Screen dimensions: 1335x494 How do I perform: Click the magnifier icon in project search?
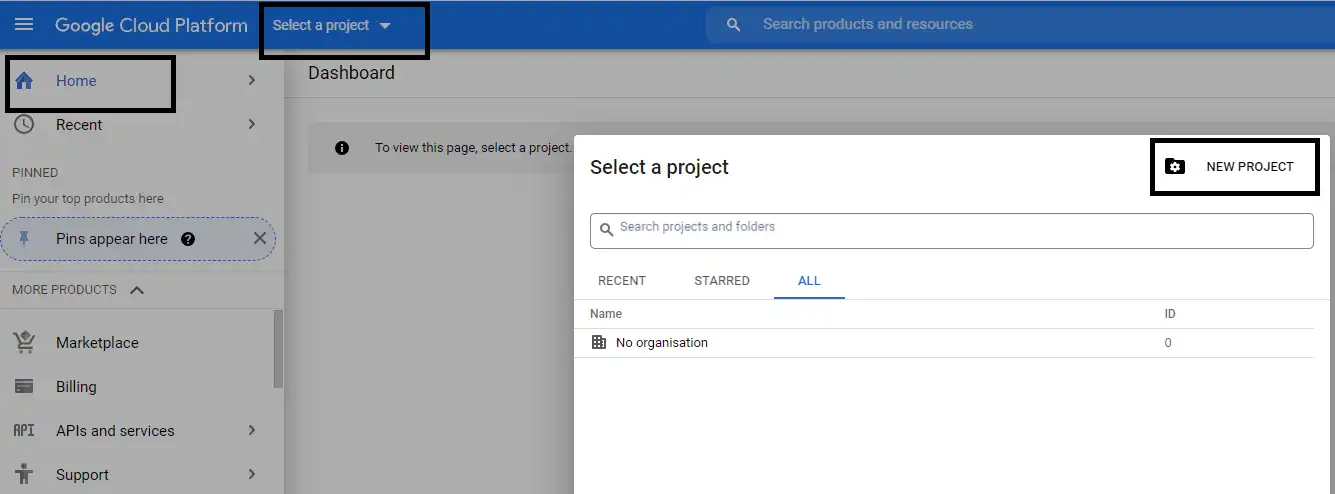pyautogui.click(x=606, y=230)
